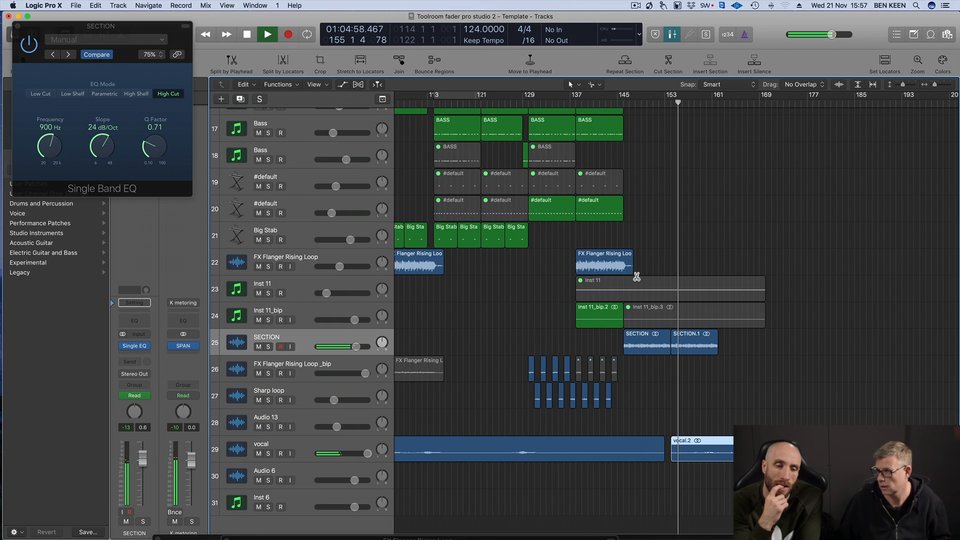
Task: Click the Compare button in the EQ plugin
Action: [x=97, y=54]
